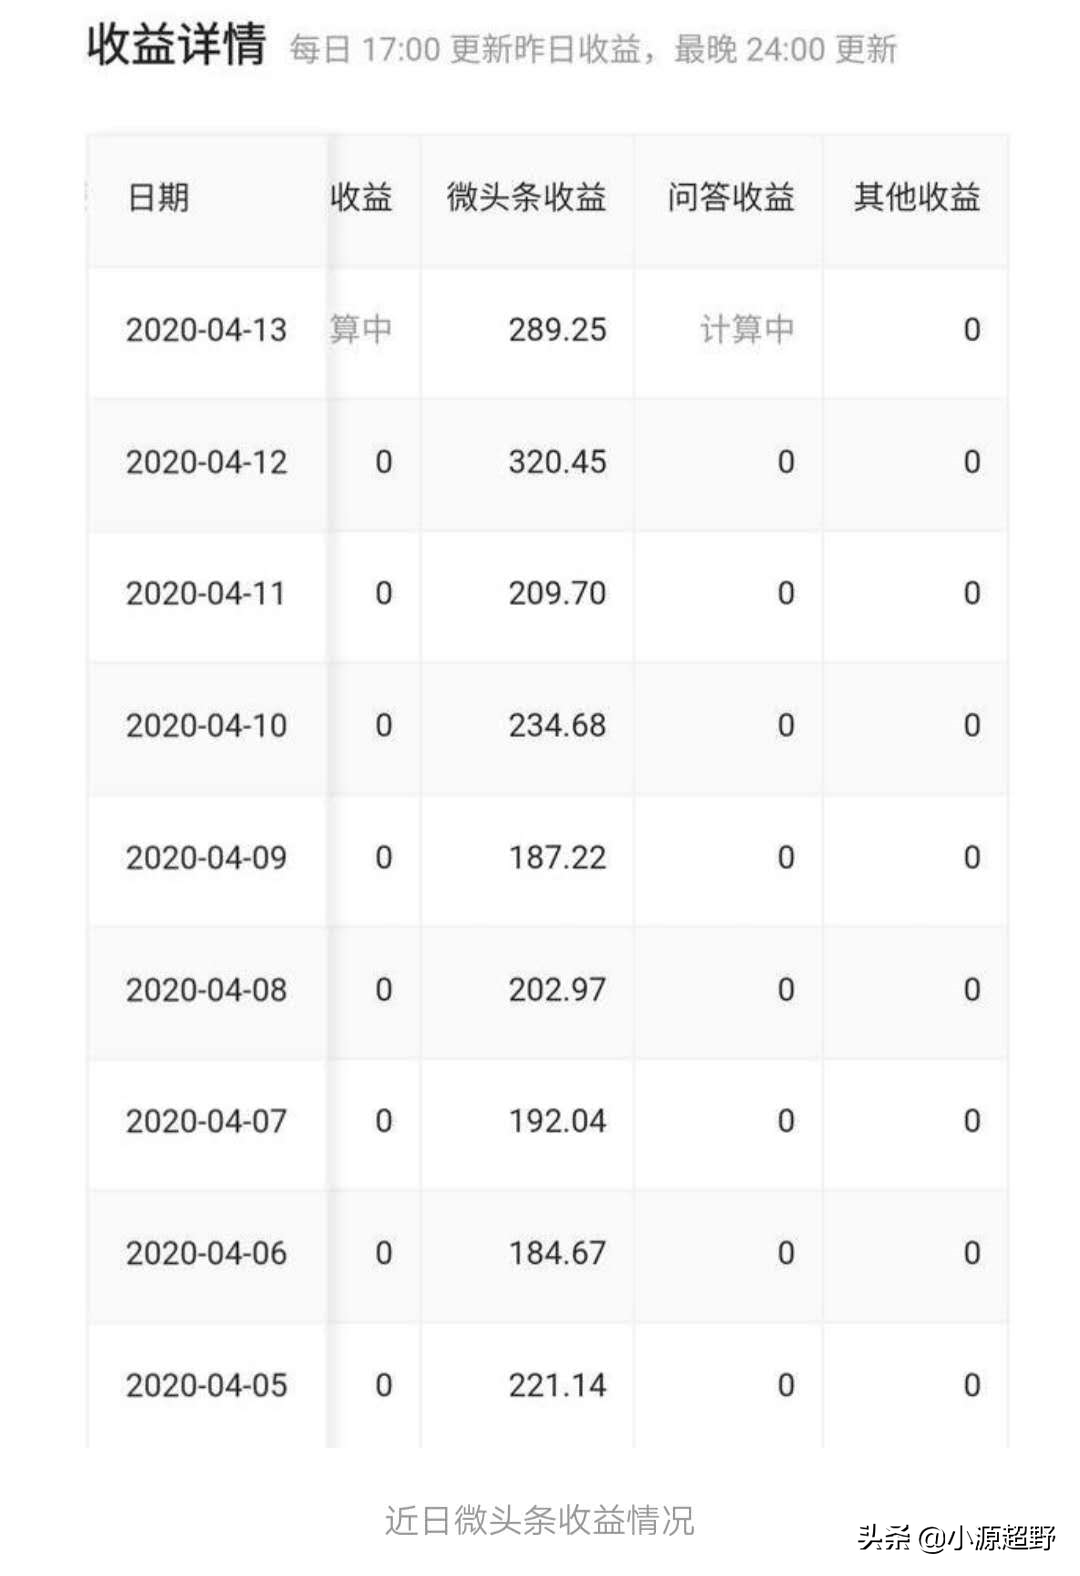Select the 2020-04-09 date cell
The image size is (1080, 1576).
[206, 858]
